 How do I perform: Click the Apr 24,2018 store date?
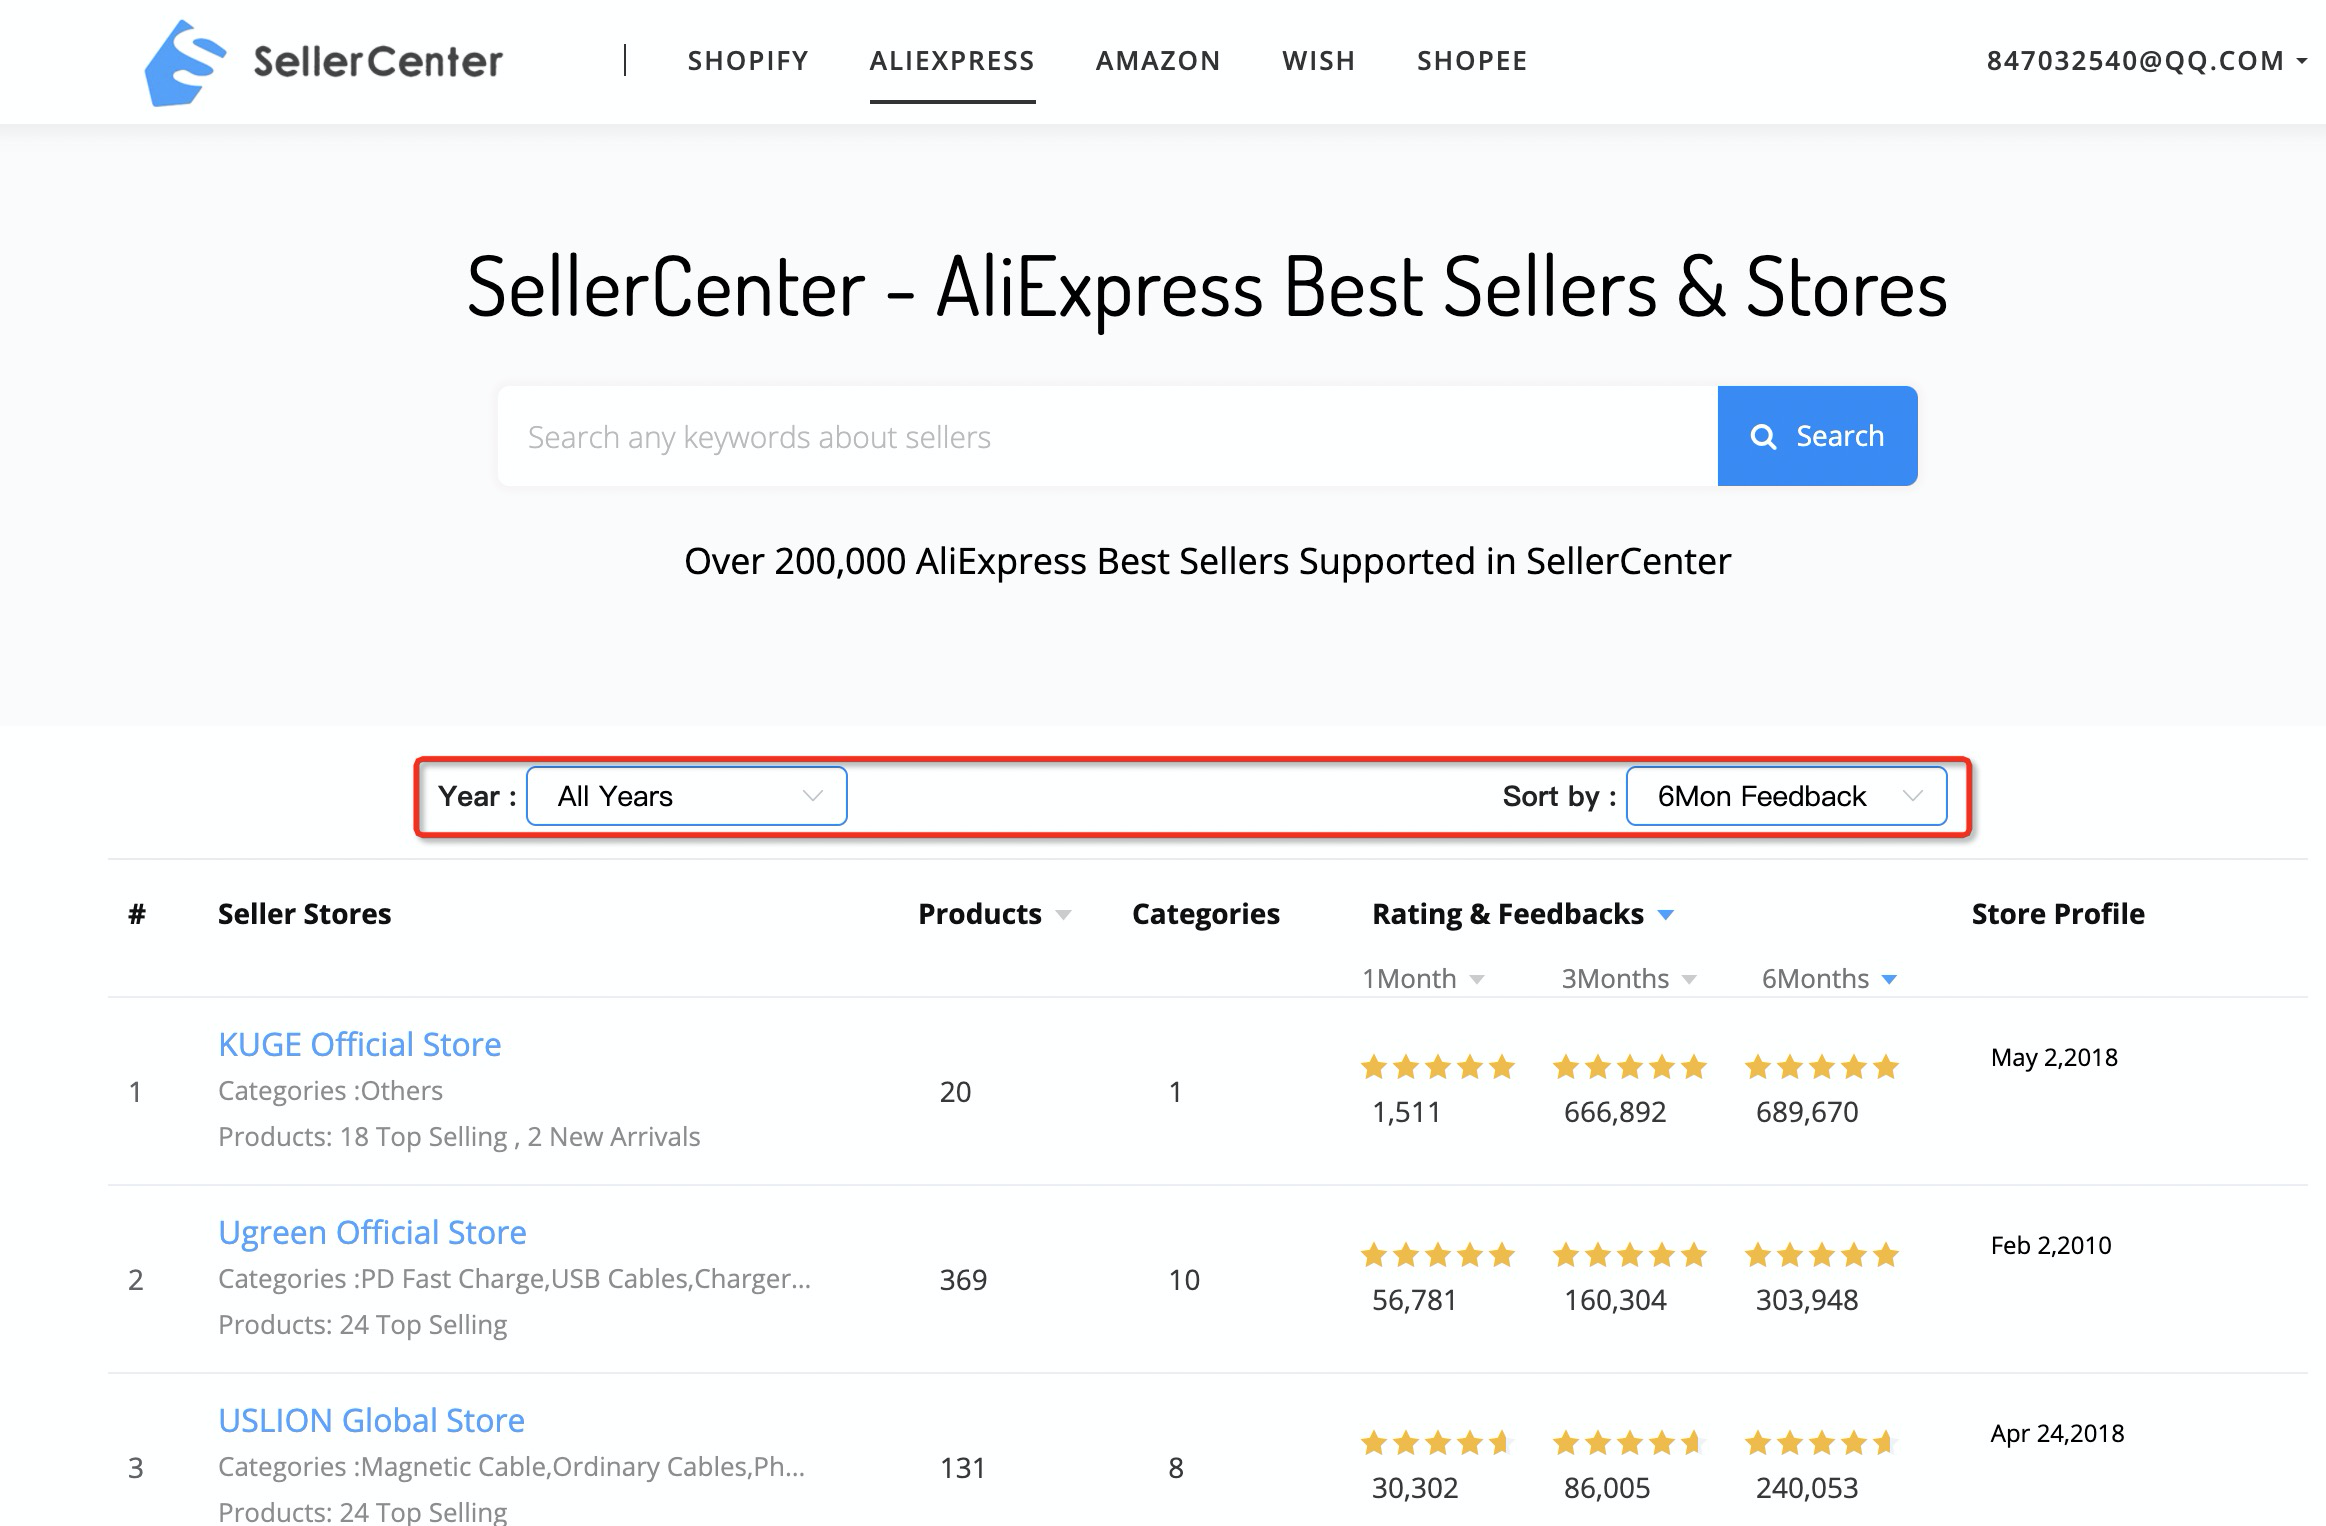click(x=2057, y=1434)
